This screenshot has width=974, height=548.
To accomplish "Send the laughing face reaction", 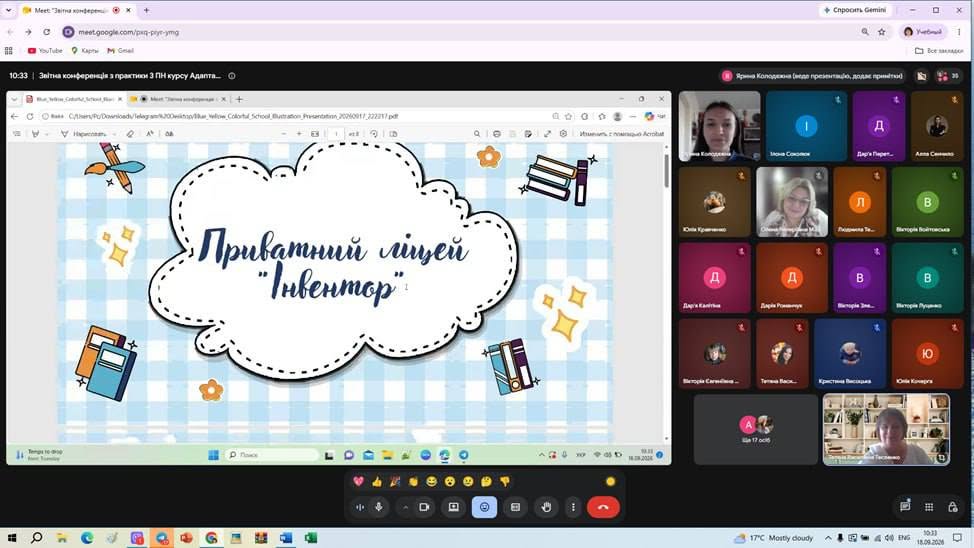I will 432,482.
